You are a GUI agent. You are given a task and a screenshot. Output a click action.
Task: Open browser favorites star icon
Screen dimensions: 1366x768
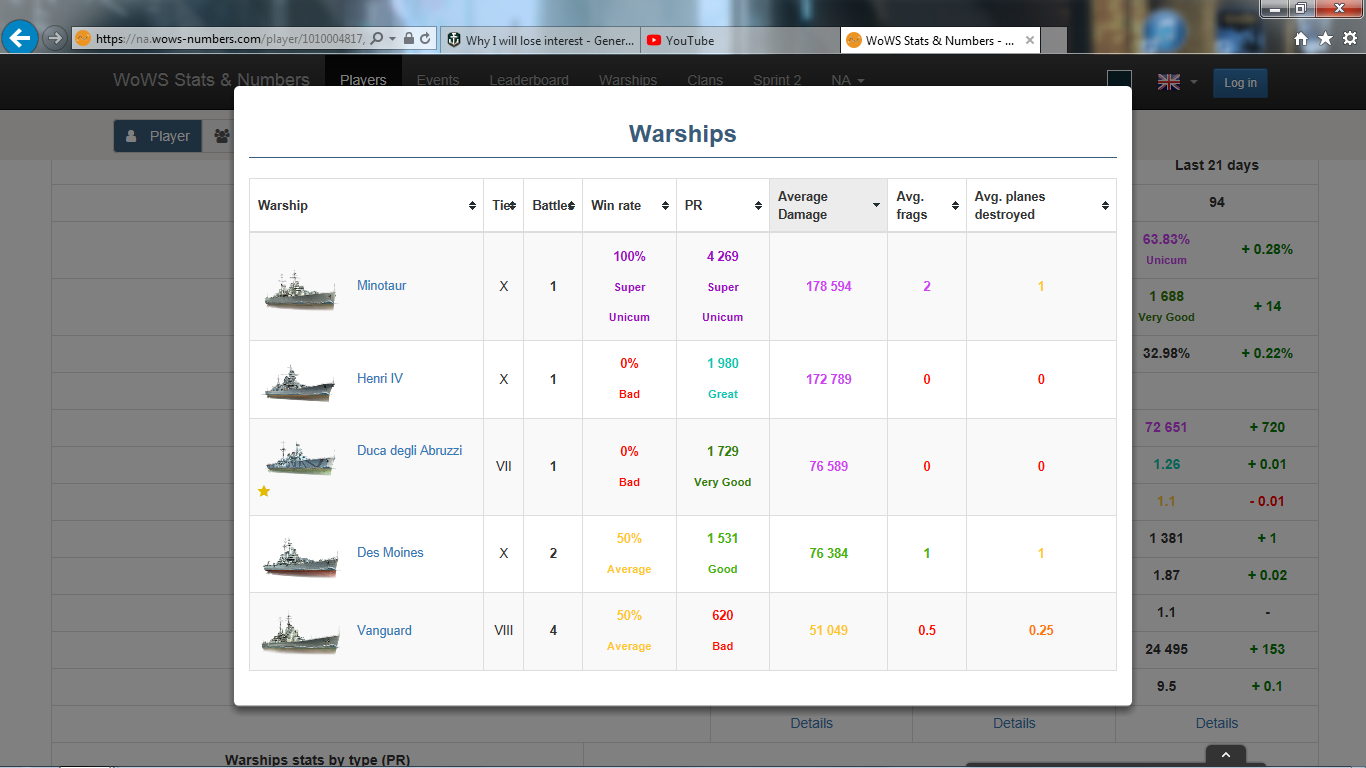pos(1325,39)
